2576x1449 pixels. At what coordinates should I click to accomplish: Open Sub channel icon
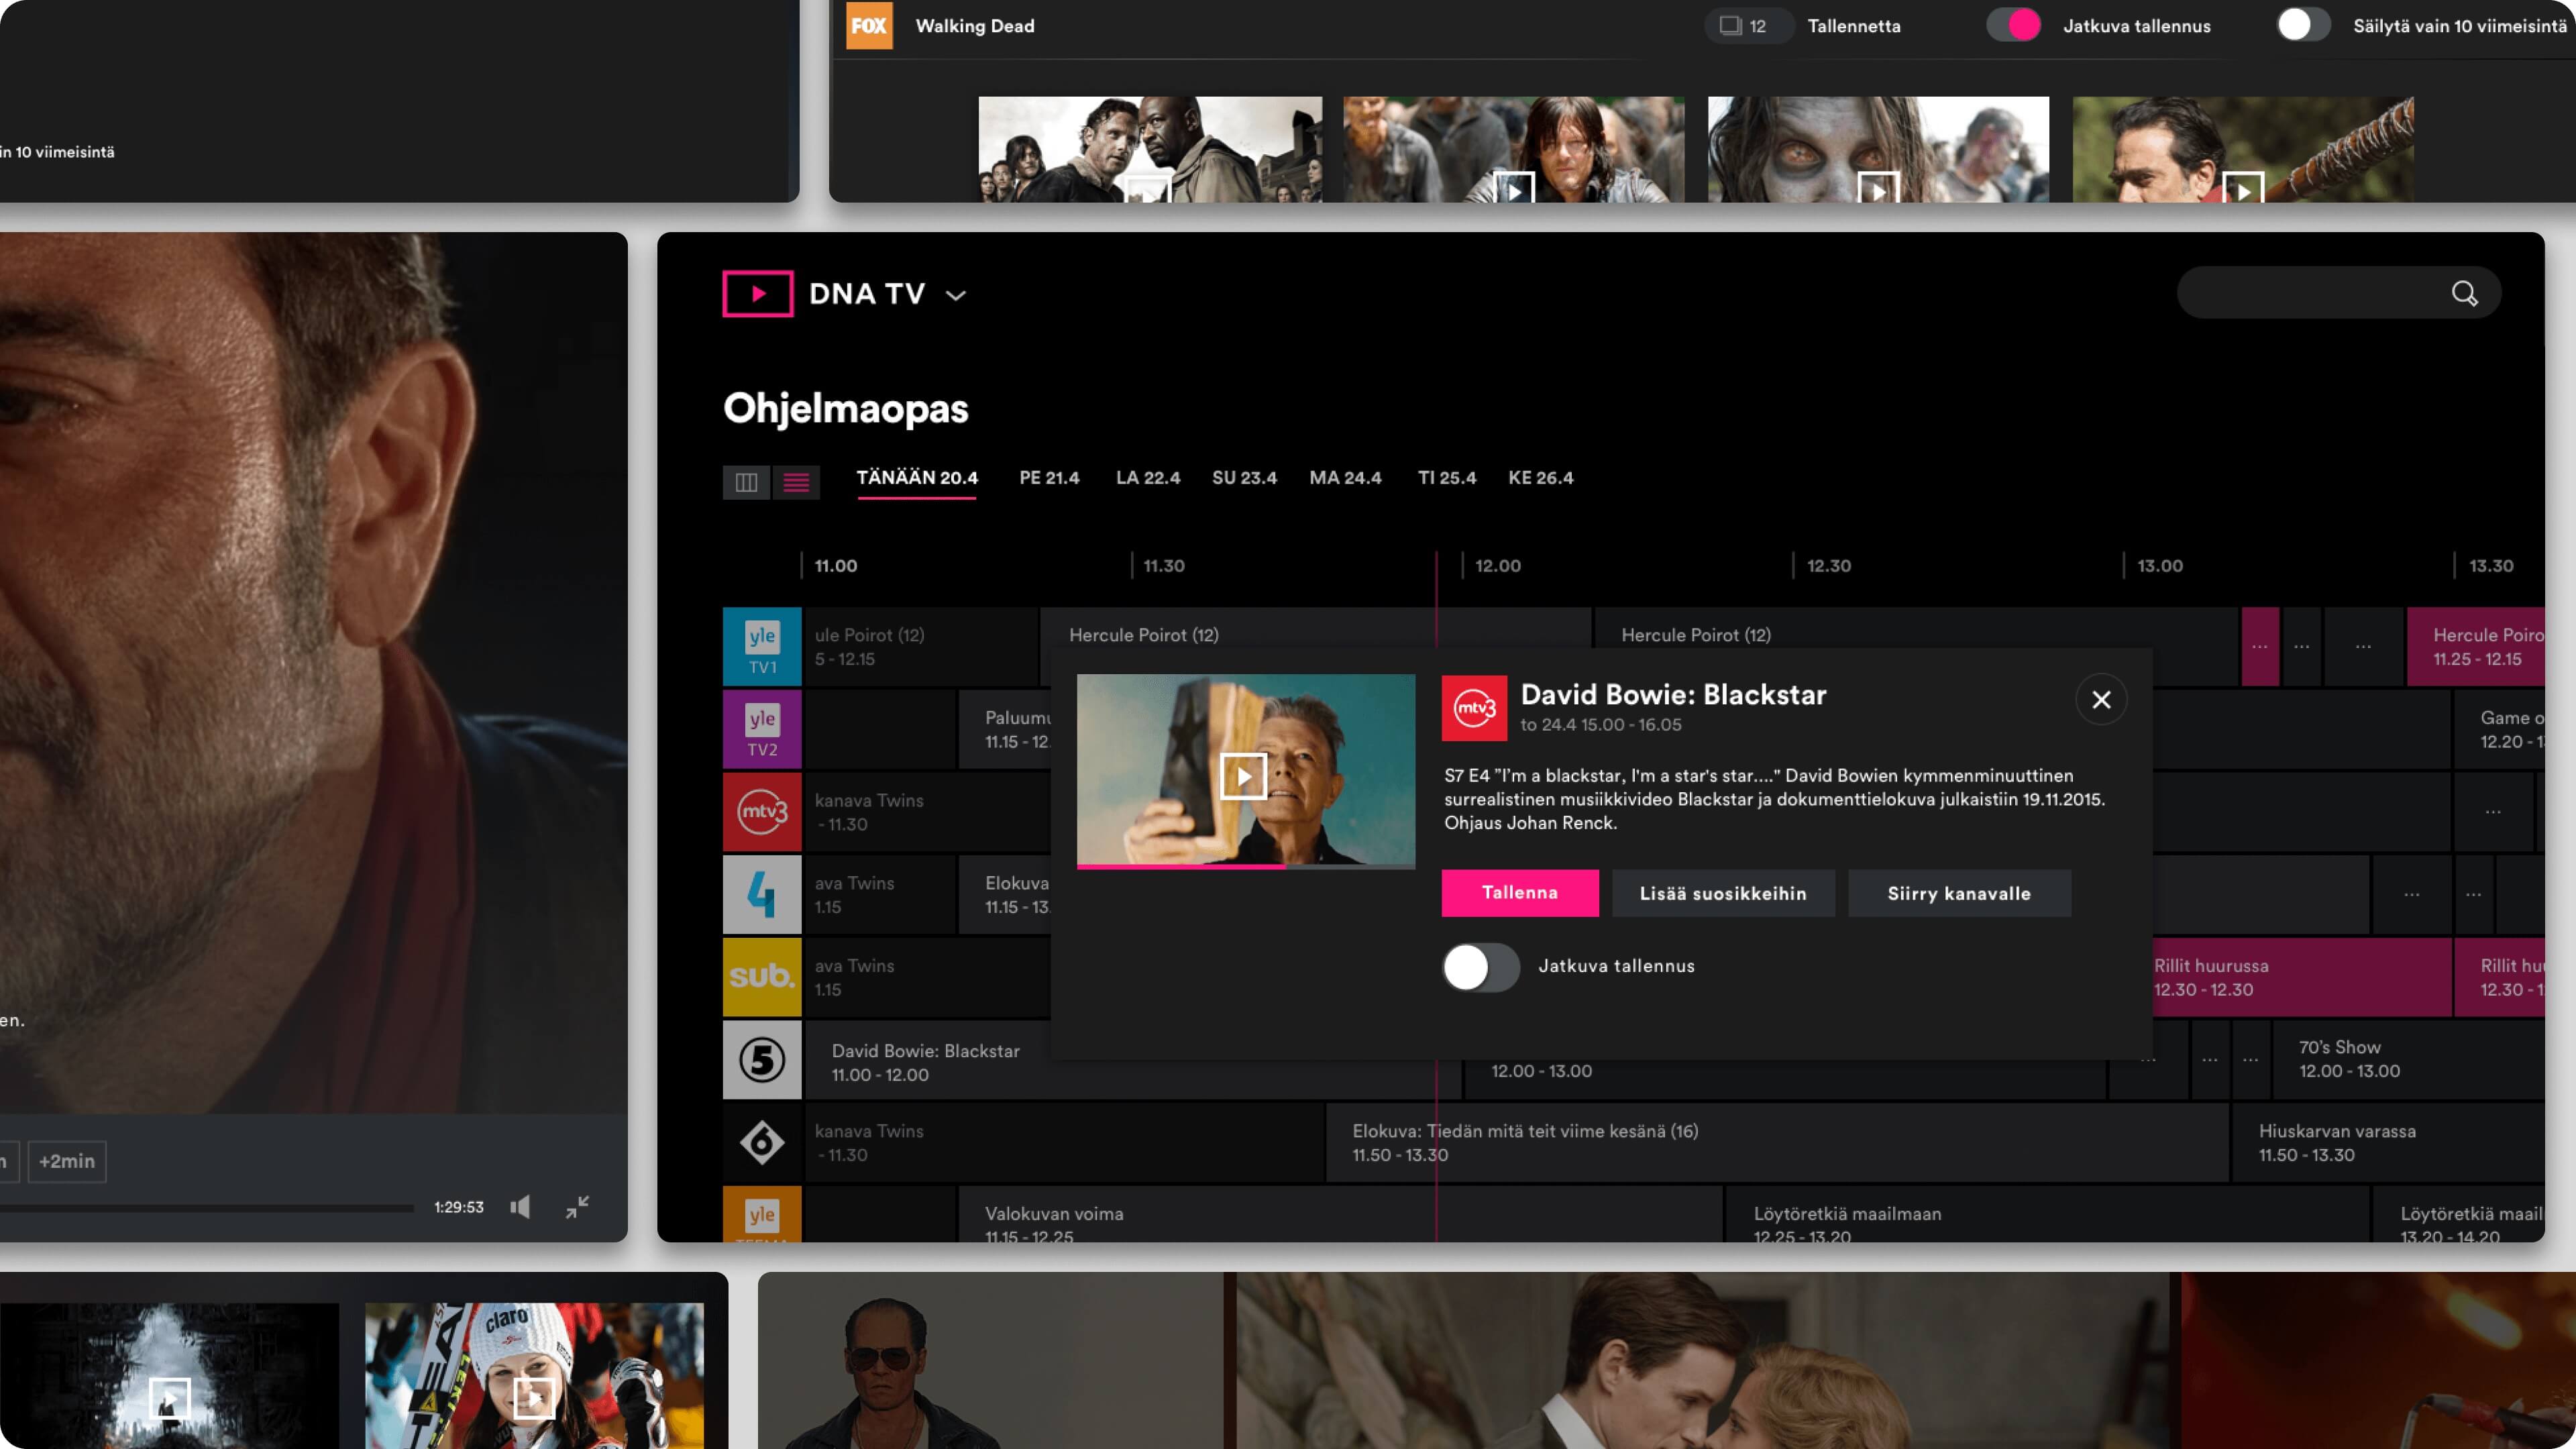(762, 977)
